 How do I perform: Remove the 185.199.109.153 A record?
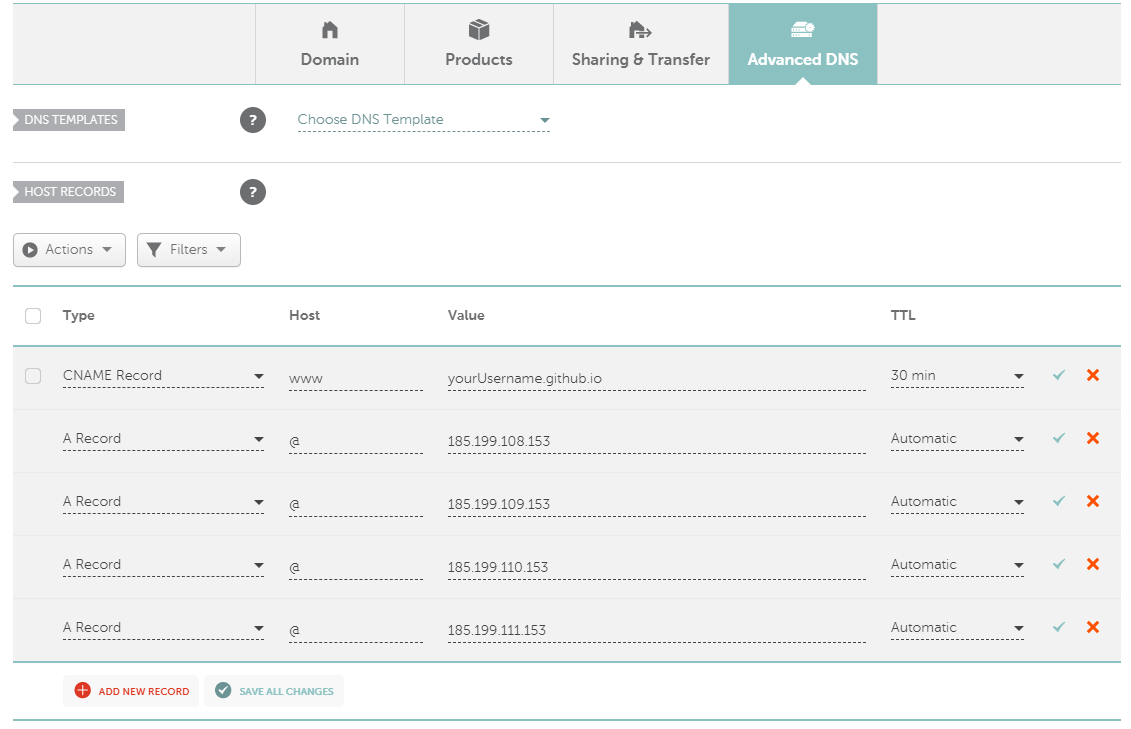point(1093,501)
